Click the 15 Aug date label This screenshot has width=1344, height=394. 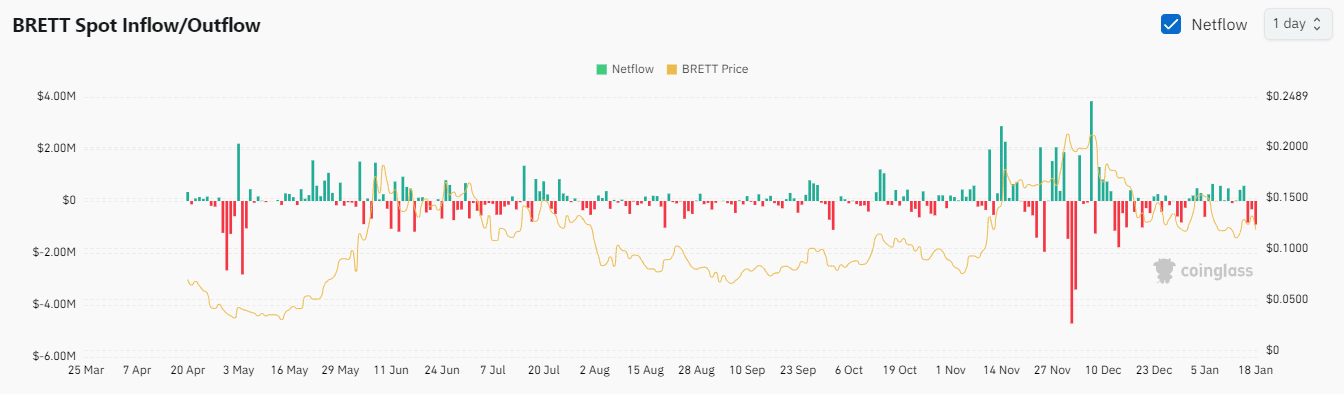pyautogui.click(x=646, y=370)
